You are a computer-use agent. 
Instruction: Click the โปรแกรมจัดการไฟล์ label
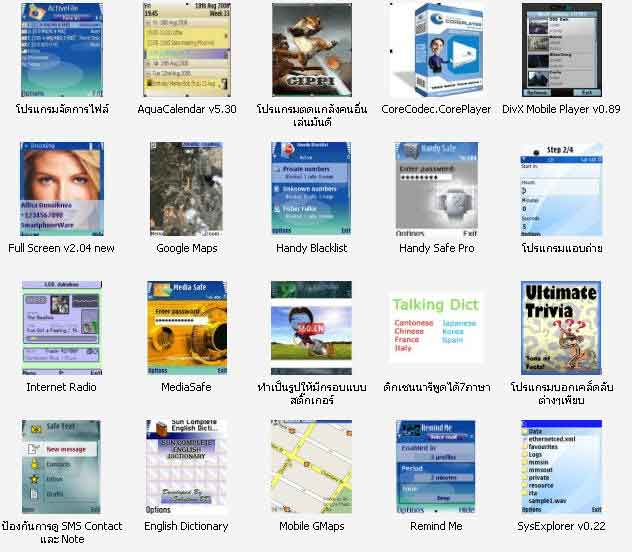pos(62,109)
